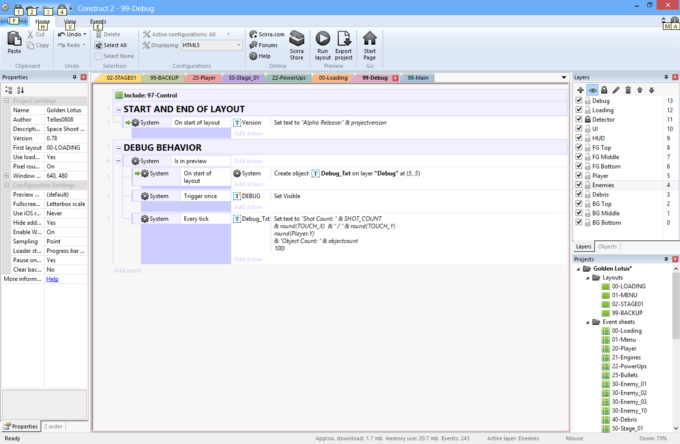Toggle the Player layer checkbox
The image size is (680, 444).
[x=579, y=176]
